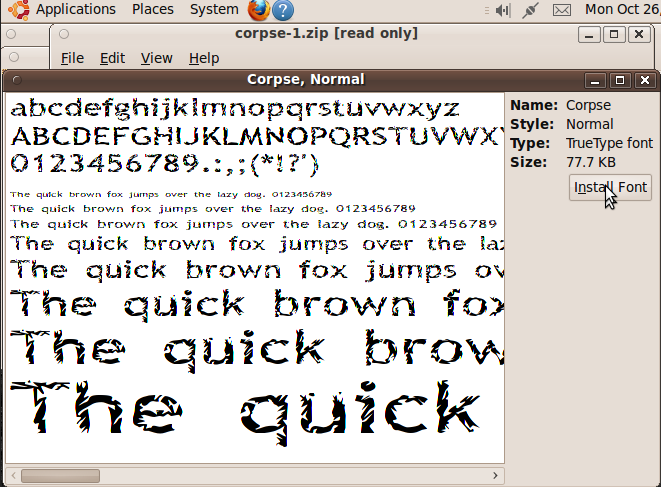Maximize the Corpse, Normal font window
661x487 pixels.
tap(620, 80)
